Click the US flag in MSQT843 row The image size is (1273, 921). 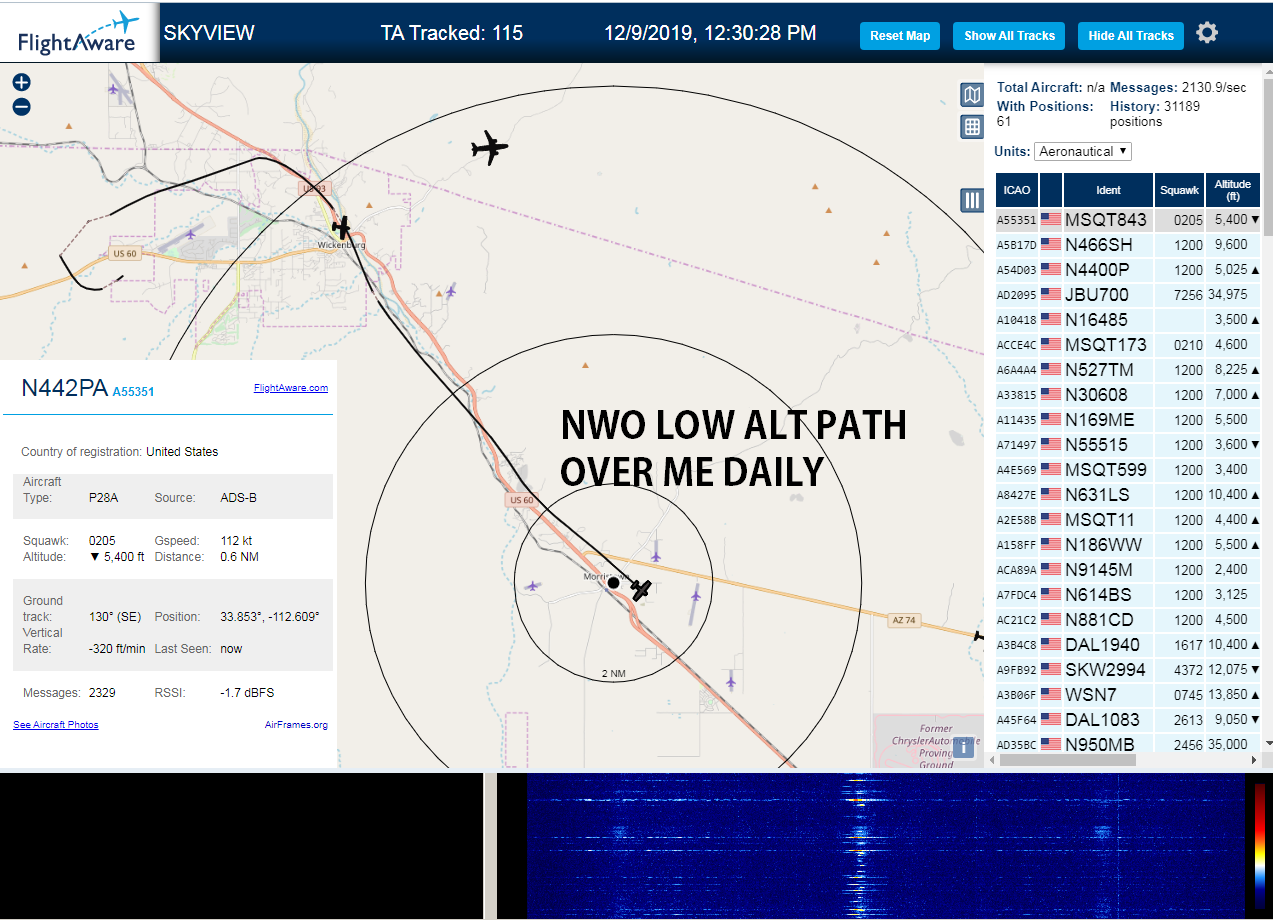(x=1050, y=219)
